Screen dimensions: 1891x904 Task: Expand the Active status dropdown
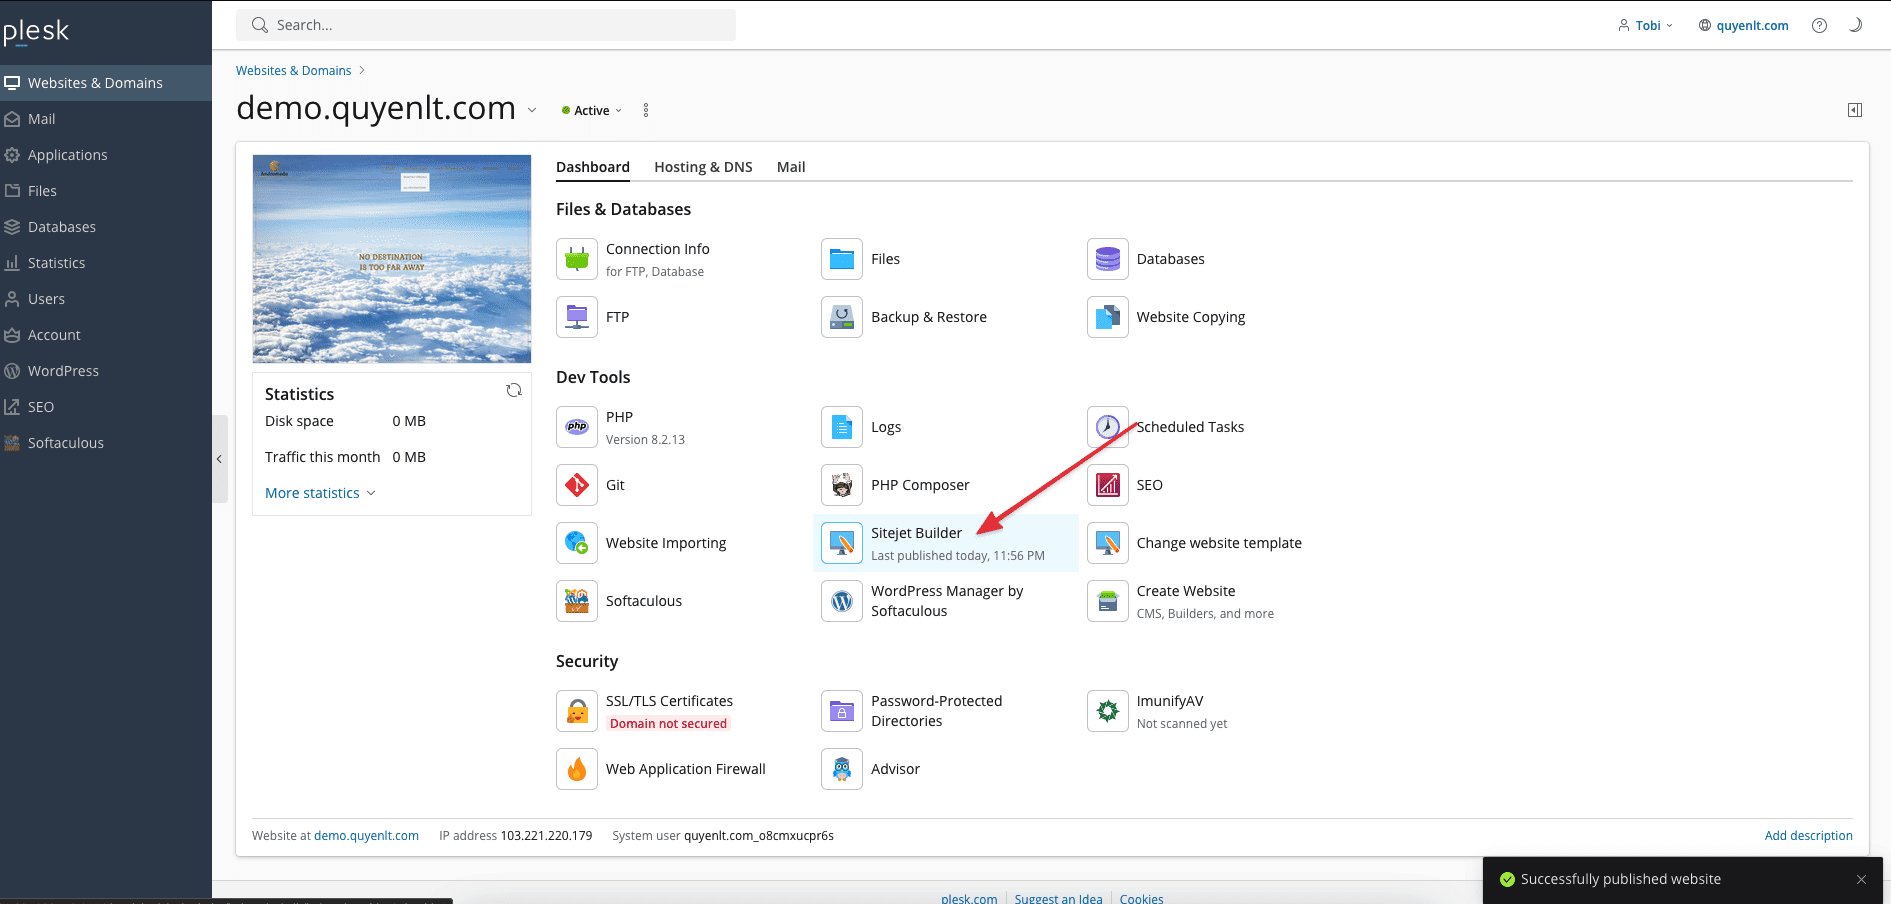click(593, 111)
